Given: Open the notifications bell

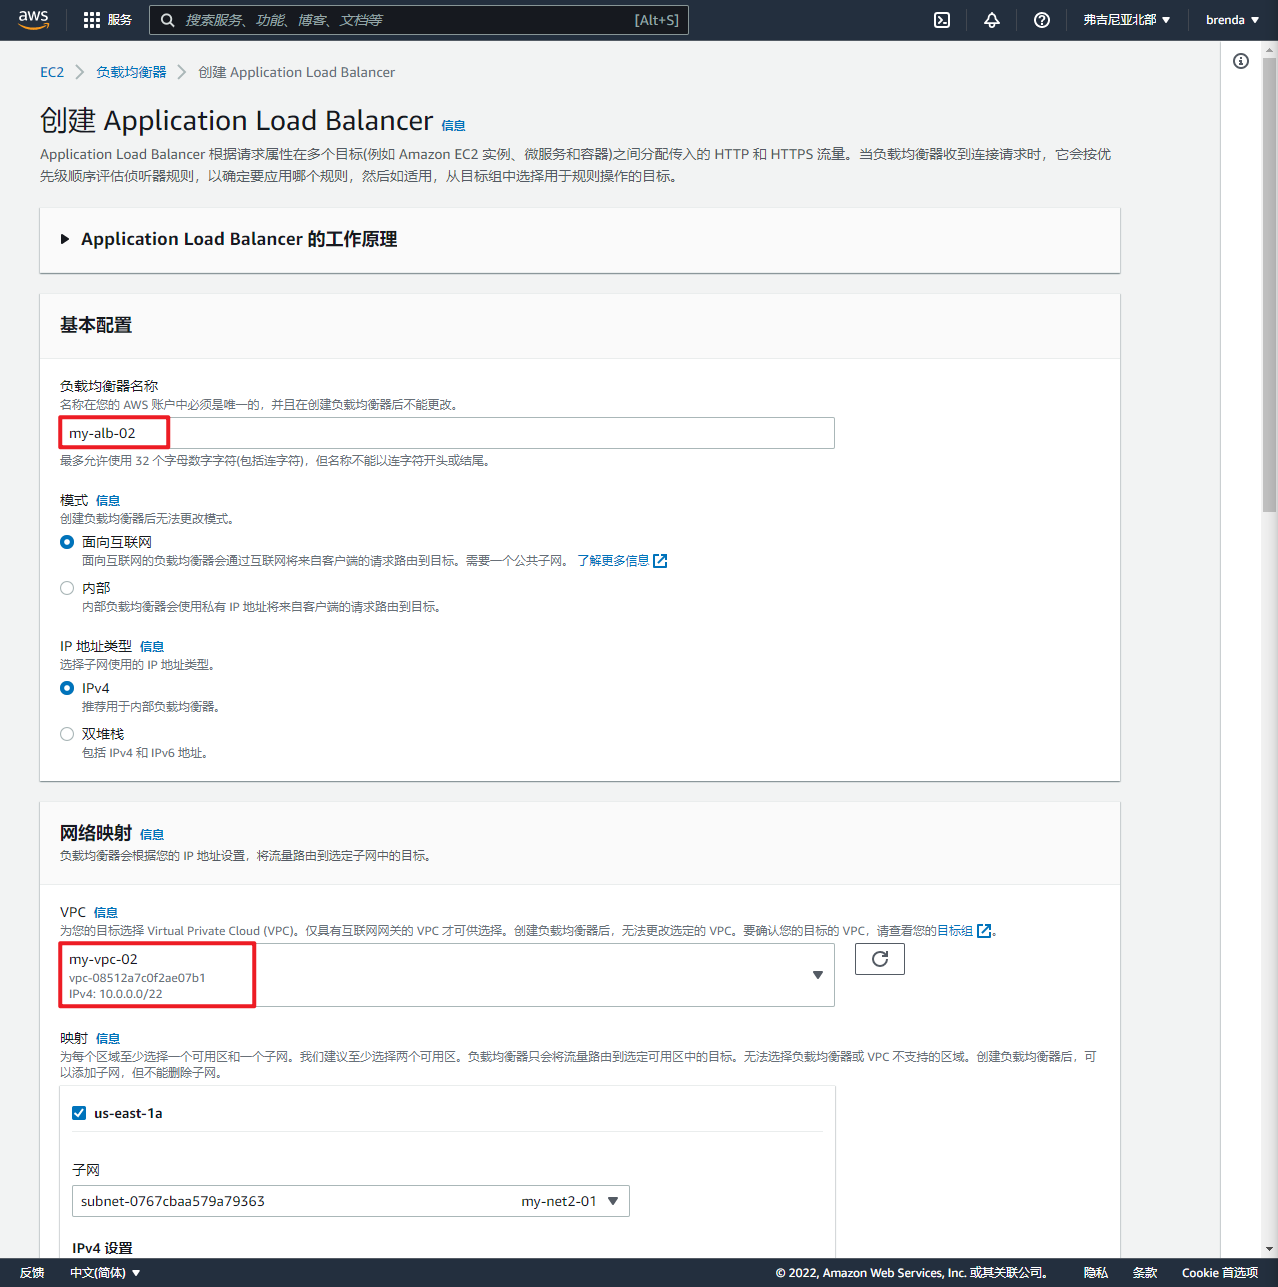Looking at the screenshot, I should [x=992, y=20].
